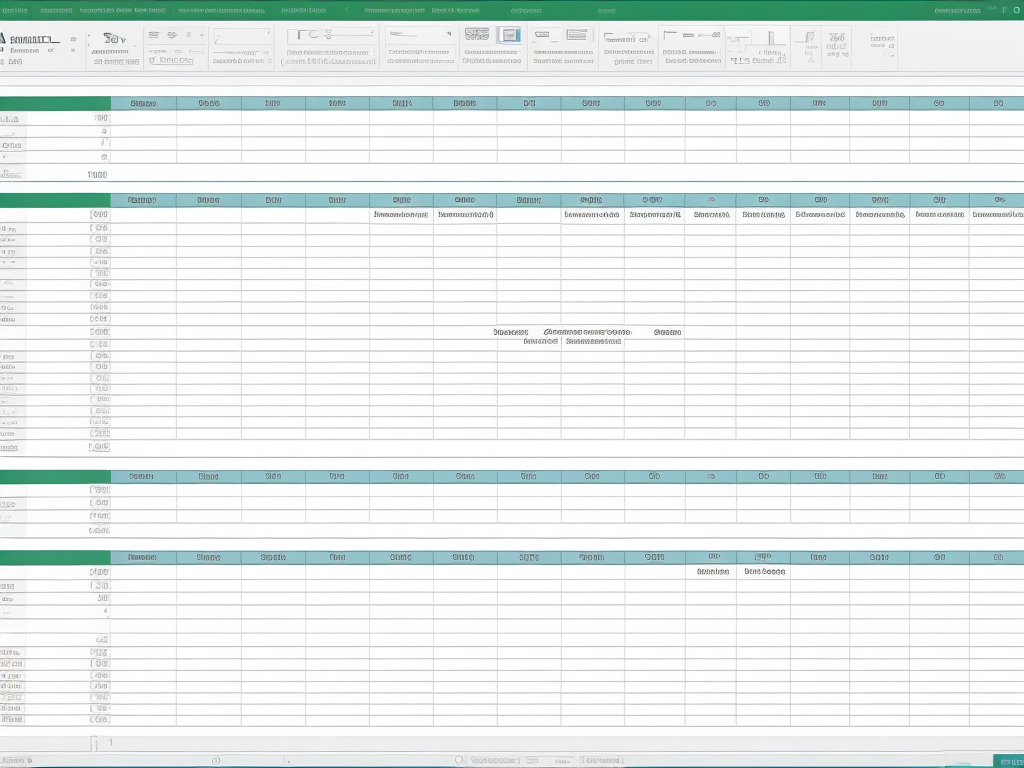
Task: Click the zoom slider area in bottom status bar
Action: [x=600, y=760]
